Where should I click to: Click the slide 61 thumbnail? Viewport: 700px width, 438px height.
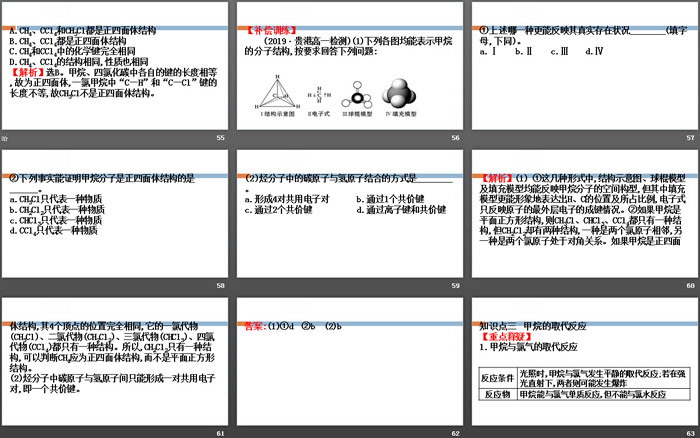tap(116, 364)
